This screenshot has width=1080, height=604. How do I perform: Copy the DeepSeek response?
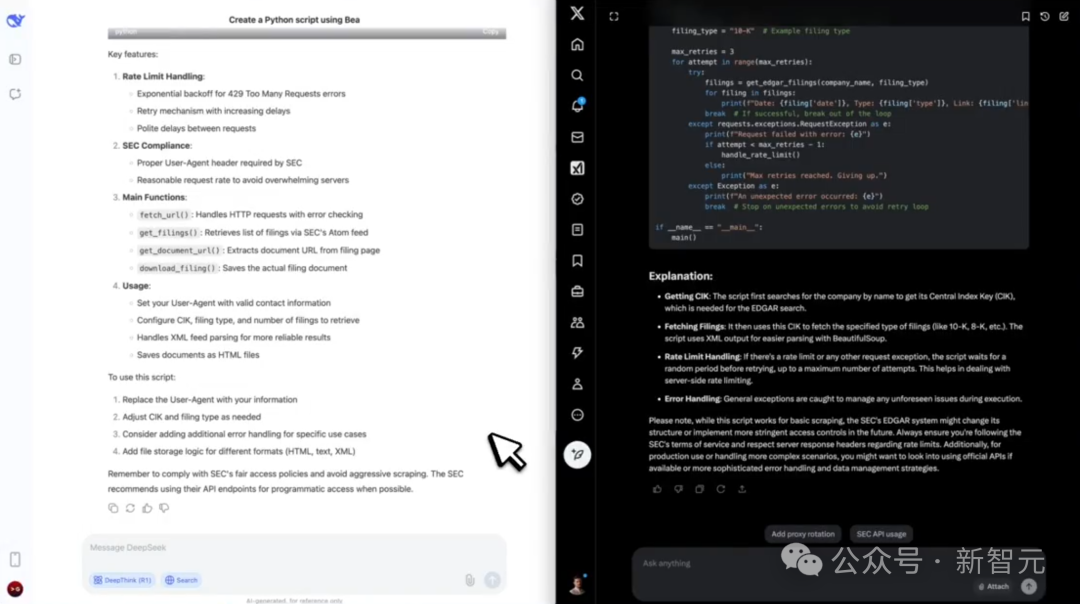(x=113, y=508)
